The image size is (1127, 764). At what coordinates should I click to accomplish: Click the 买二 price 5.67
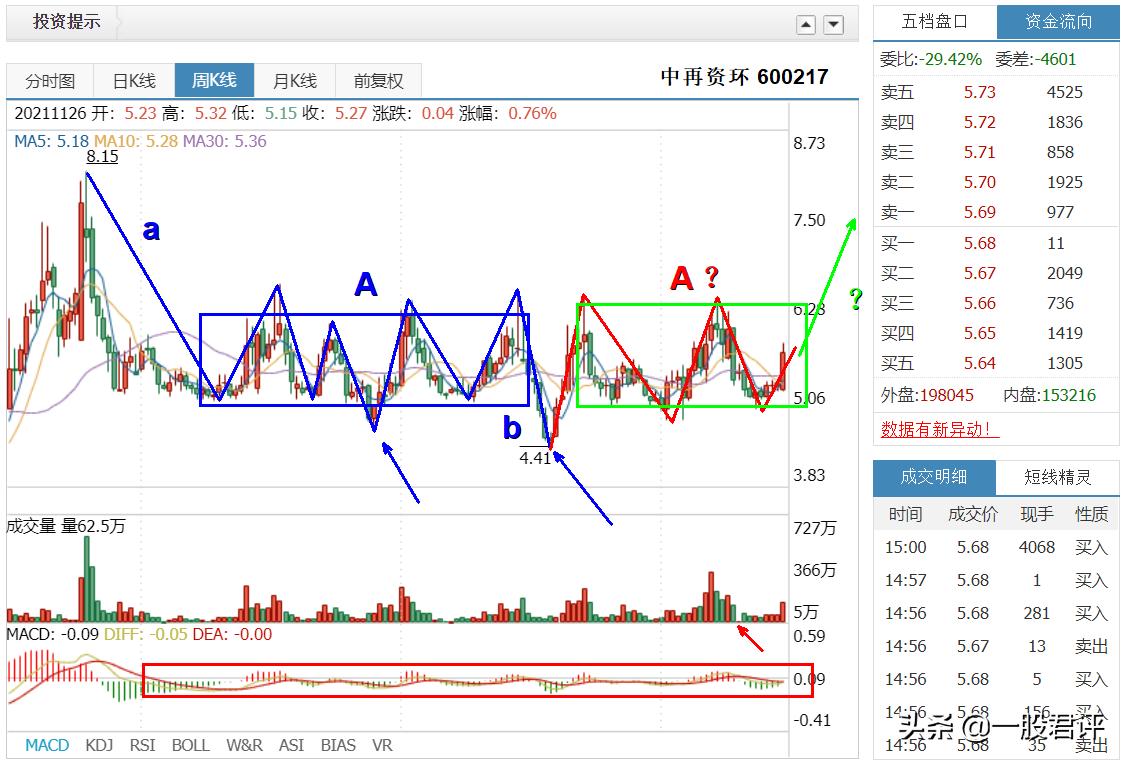click(x=980, y=274)
